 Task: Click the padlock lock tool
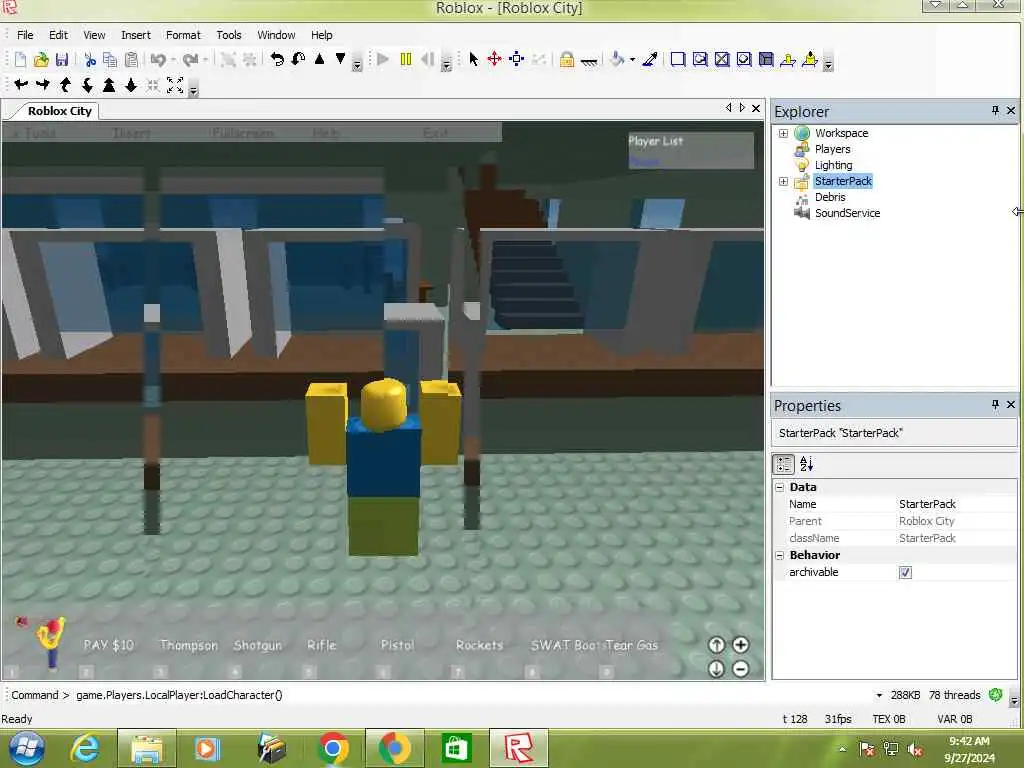567,59
